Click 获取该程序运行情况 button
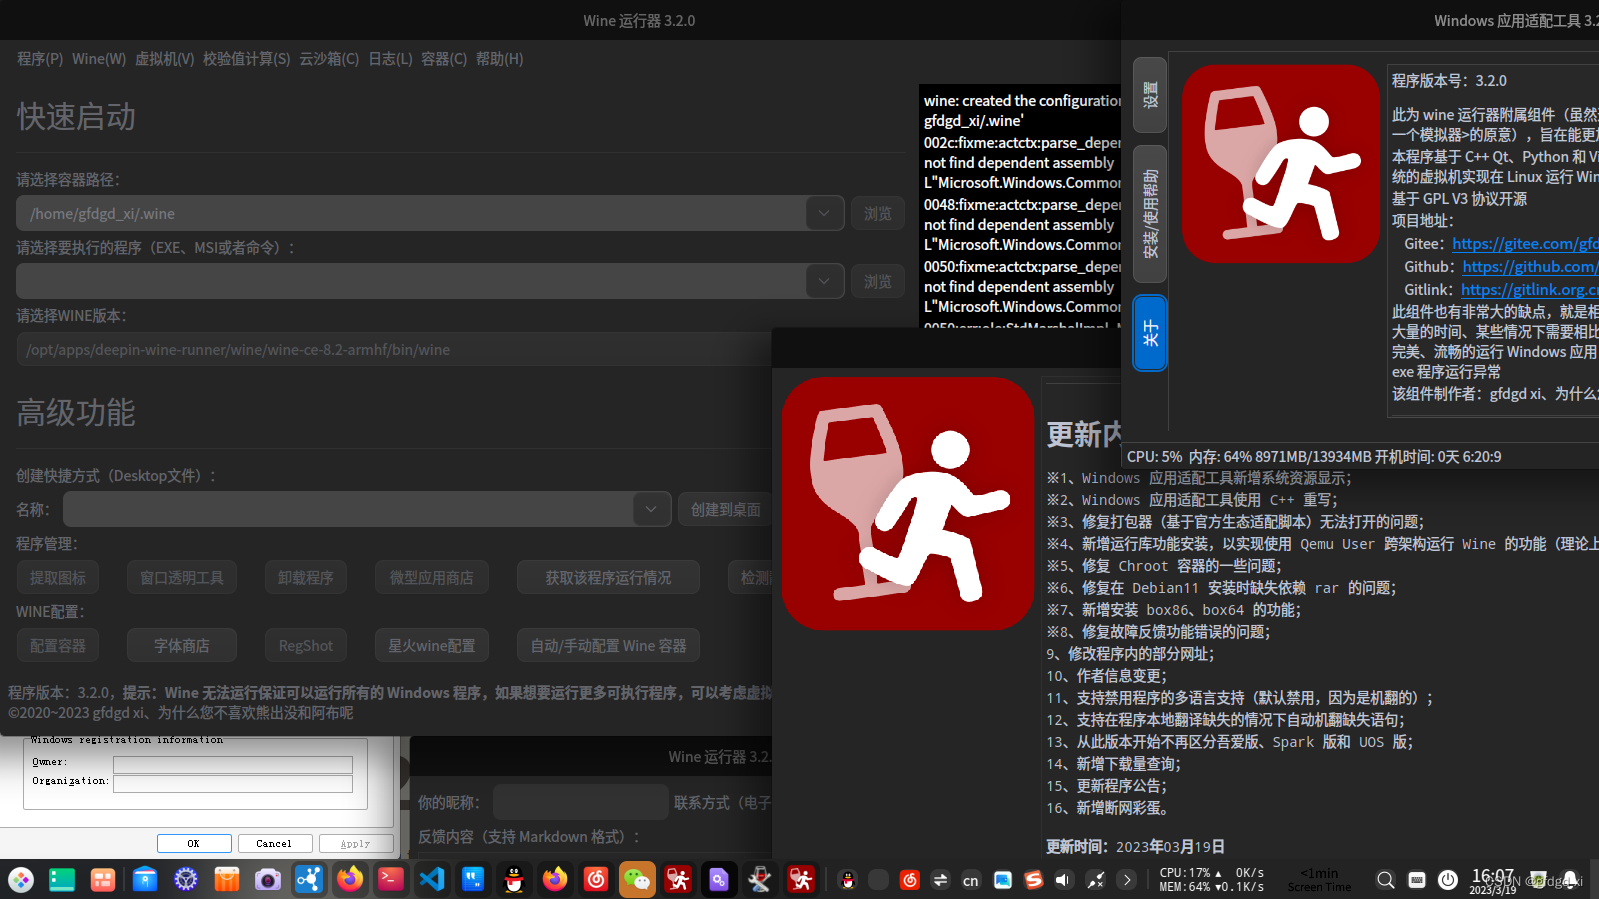This screenshot has width=1599, height=899. 608,577
